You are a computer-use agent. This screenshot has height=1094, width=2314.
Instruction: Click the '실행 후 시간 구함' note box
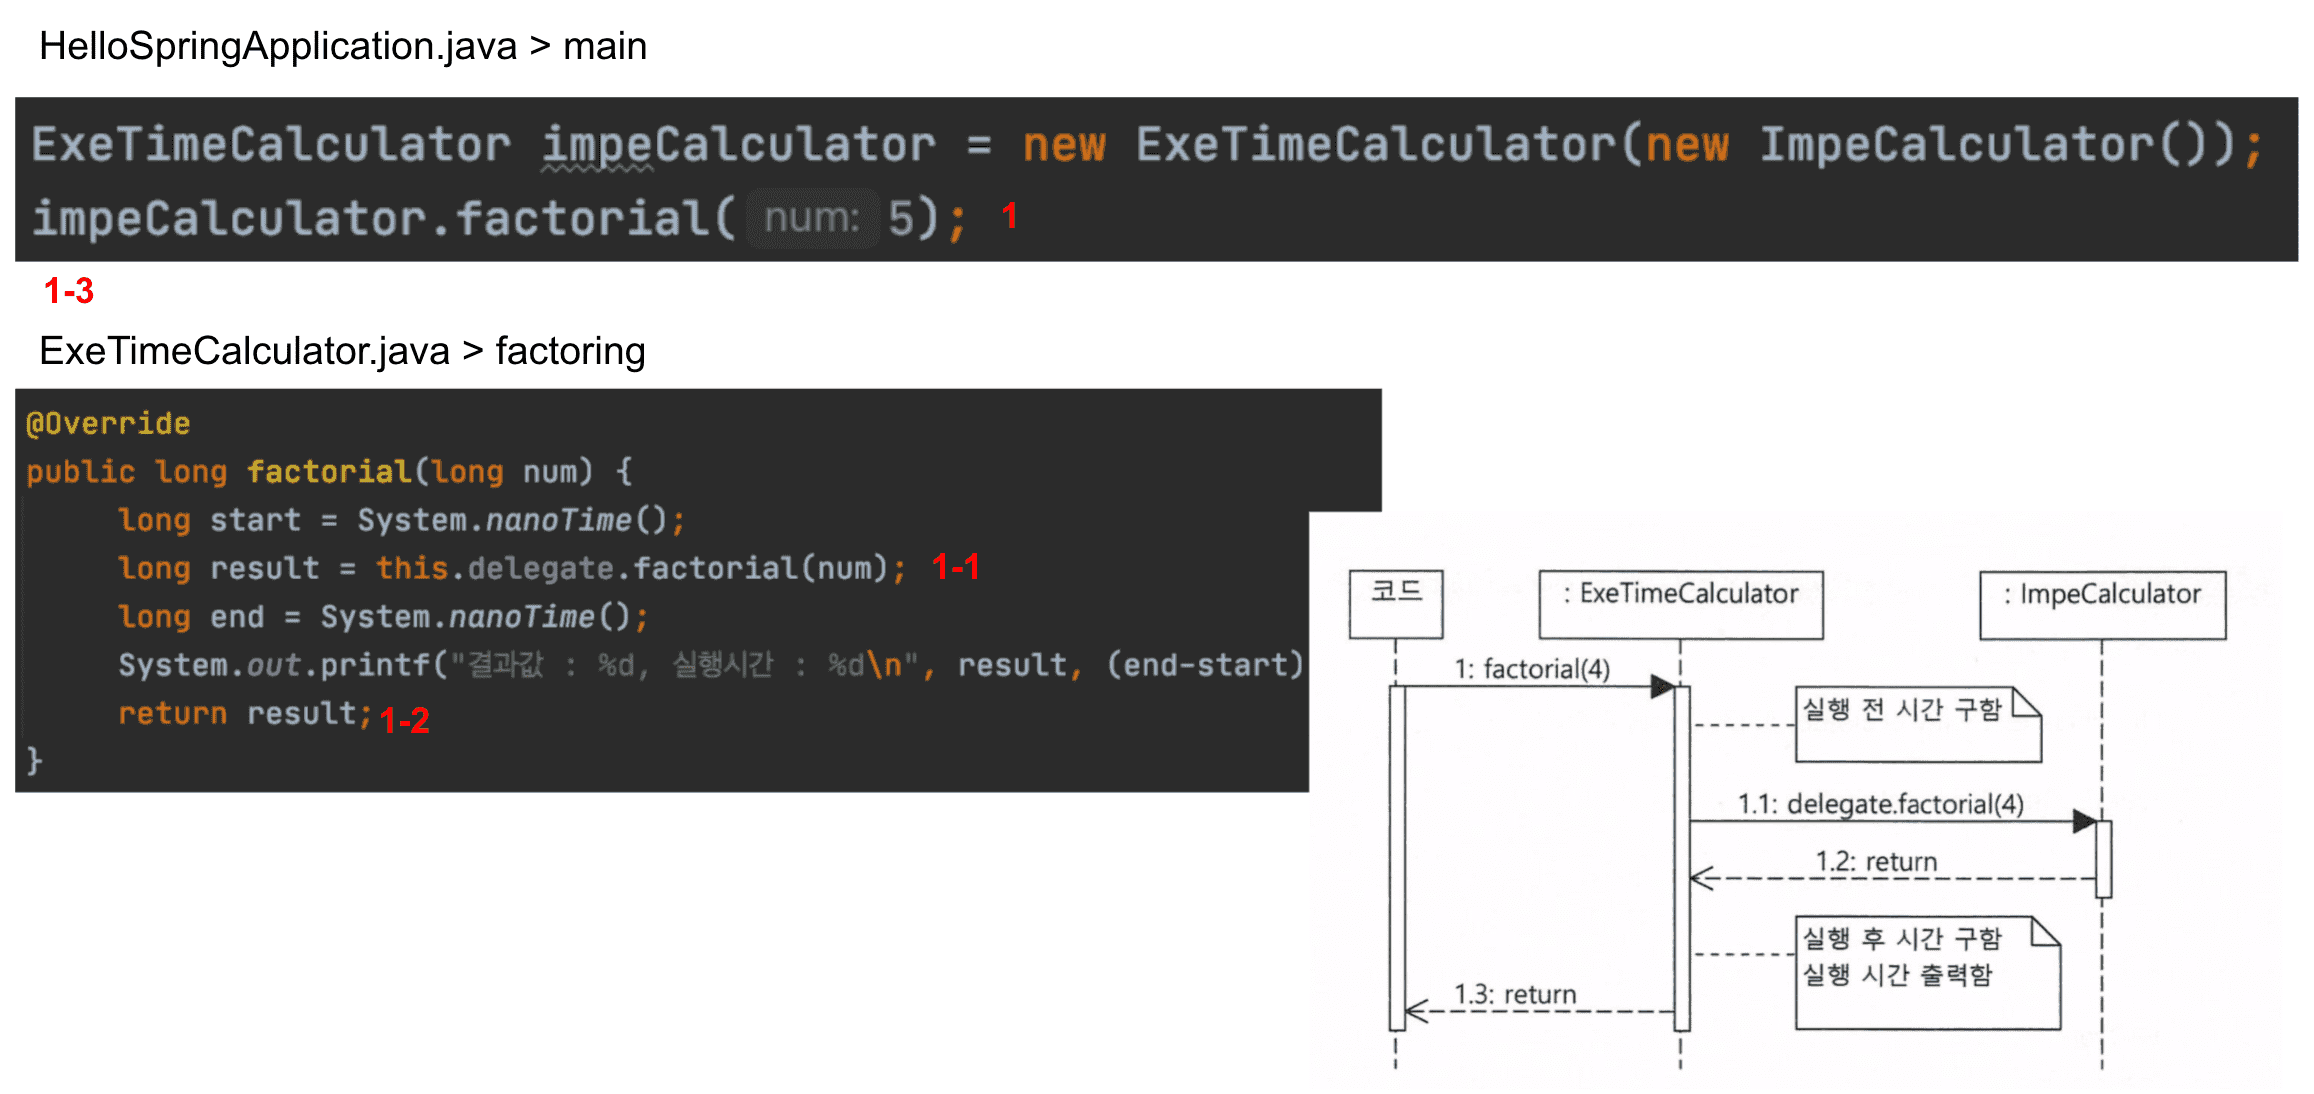click(x=1926, y=970)
